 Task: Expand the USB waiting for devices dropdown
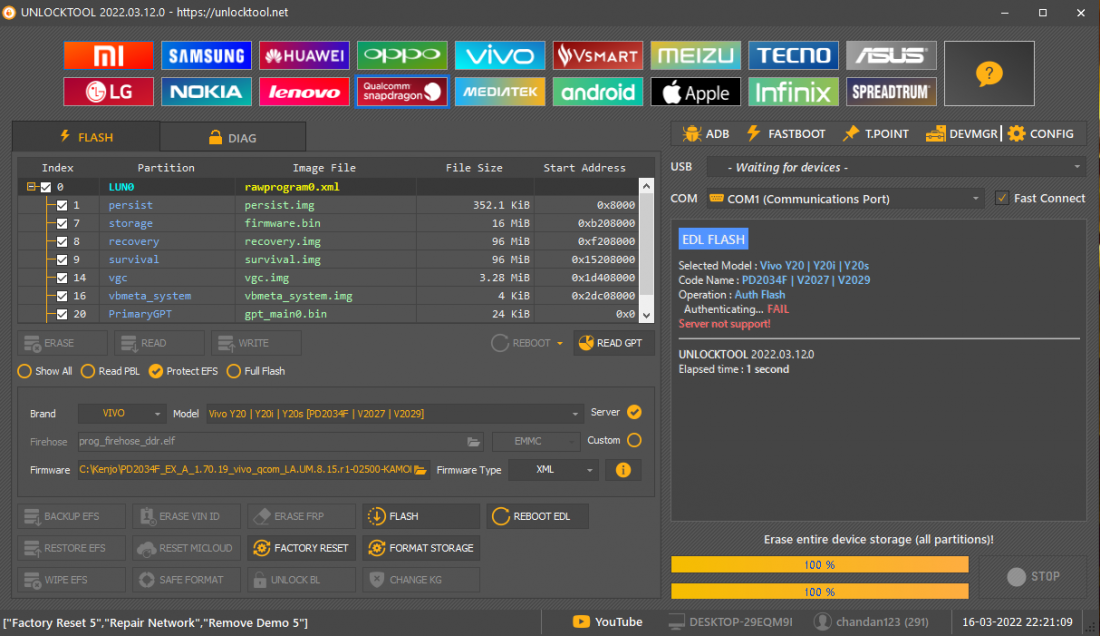tap(896, 168)
